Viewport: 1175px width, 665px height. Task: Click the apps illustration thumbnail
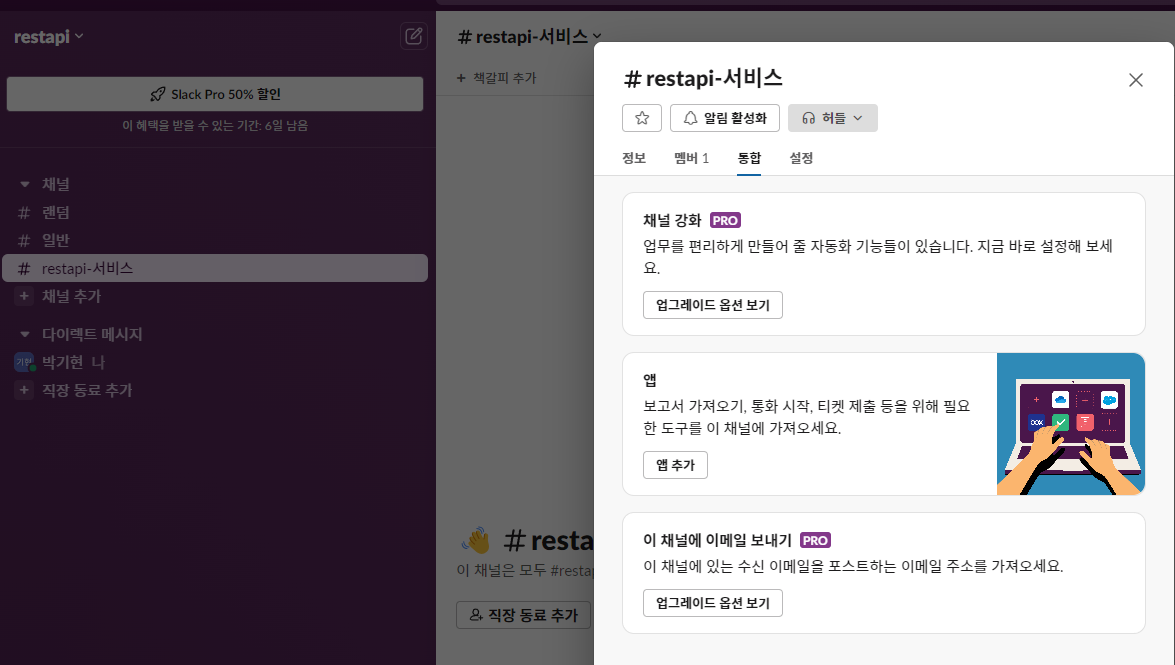[x=1071, y=424]
